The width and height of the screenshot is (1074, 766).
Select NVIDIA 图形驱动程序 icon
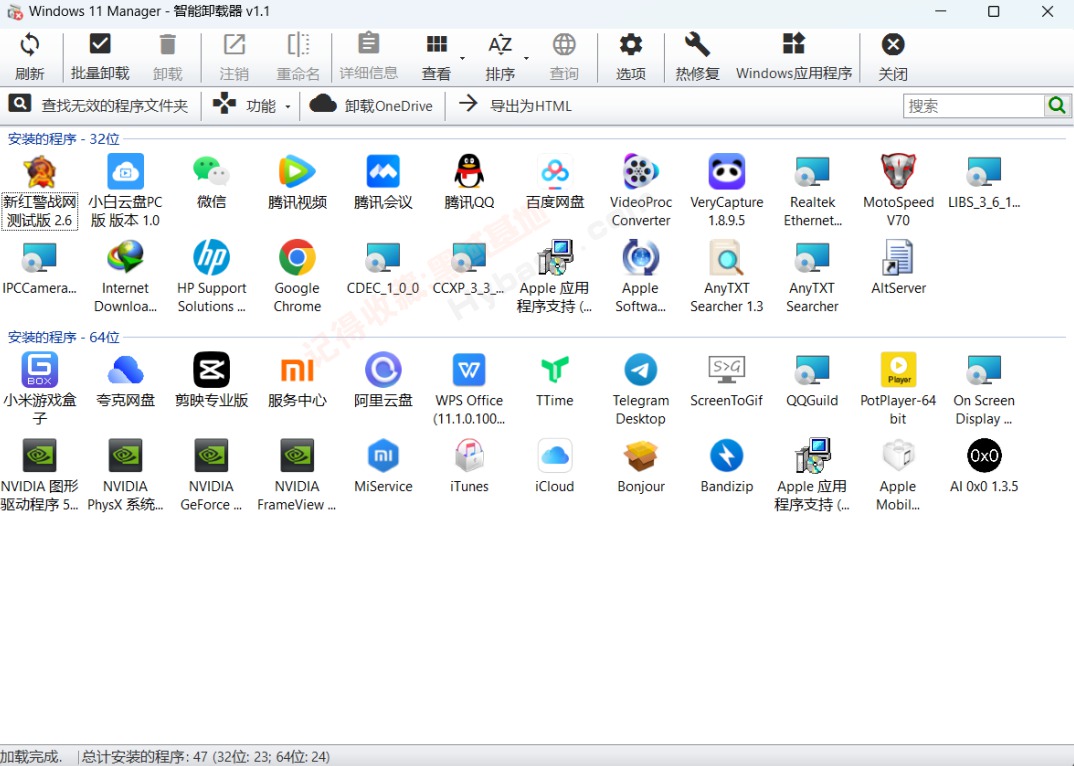pos(40,456)
